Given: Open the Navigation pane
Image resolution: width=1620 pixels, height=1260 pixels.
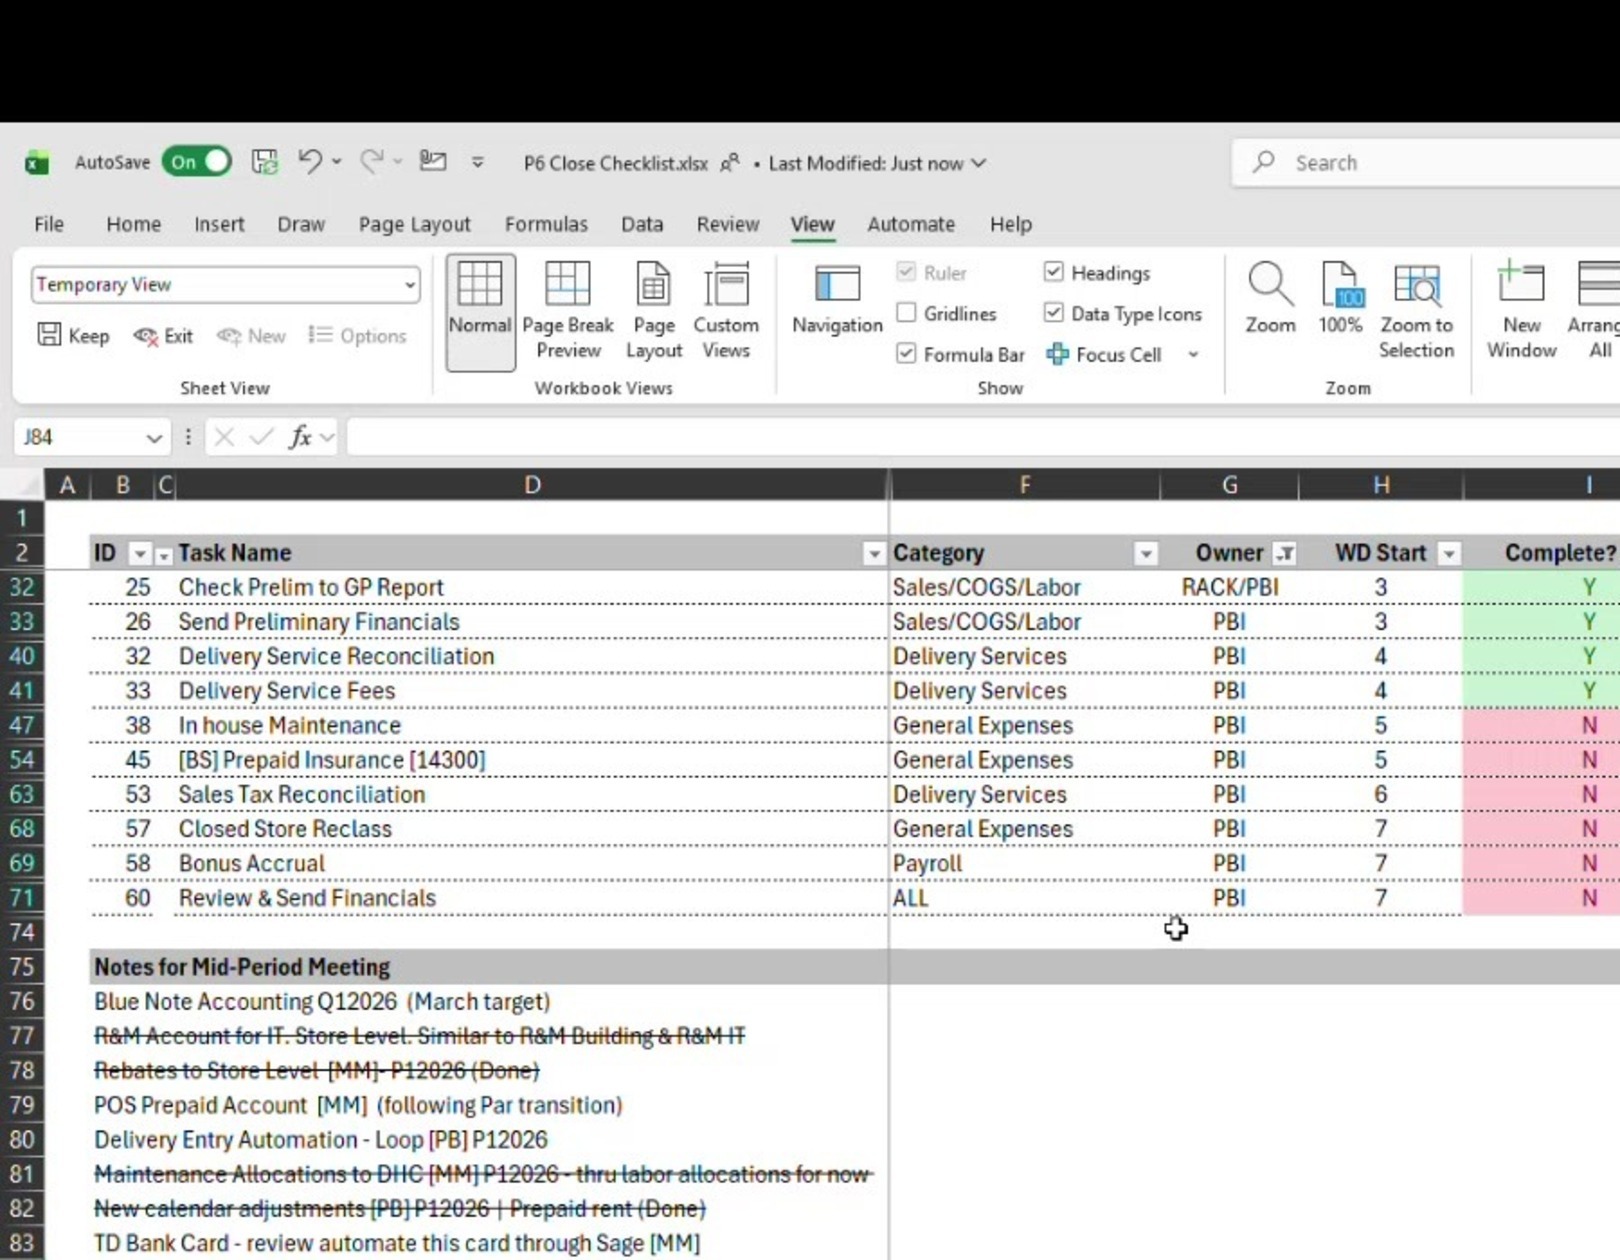Looking at the screenshot, I should pos(837,300).
